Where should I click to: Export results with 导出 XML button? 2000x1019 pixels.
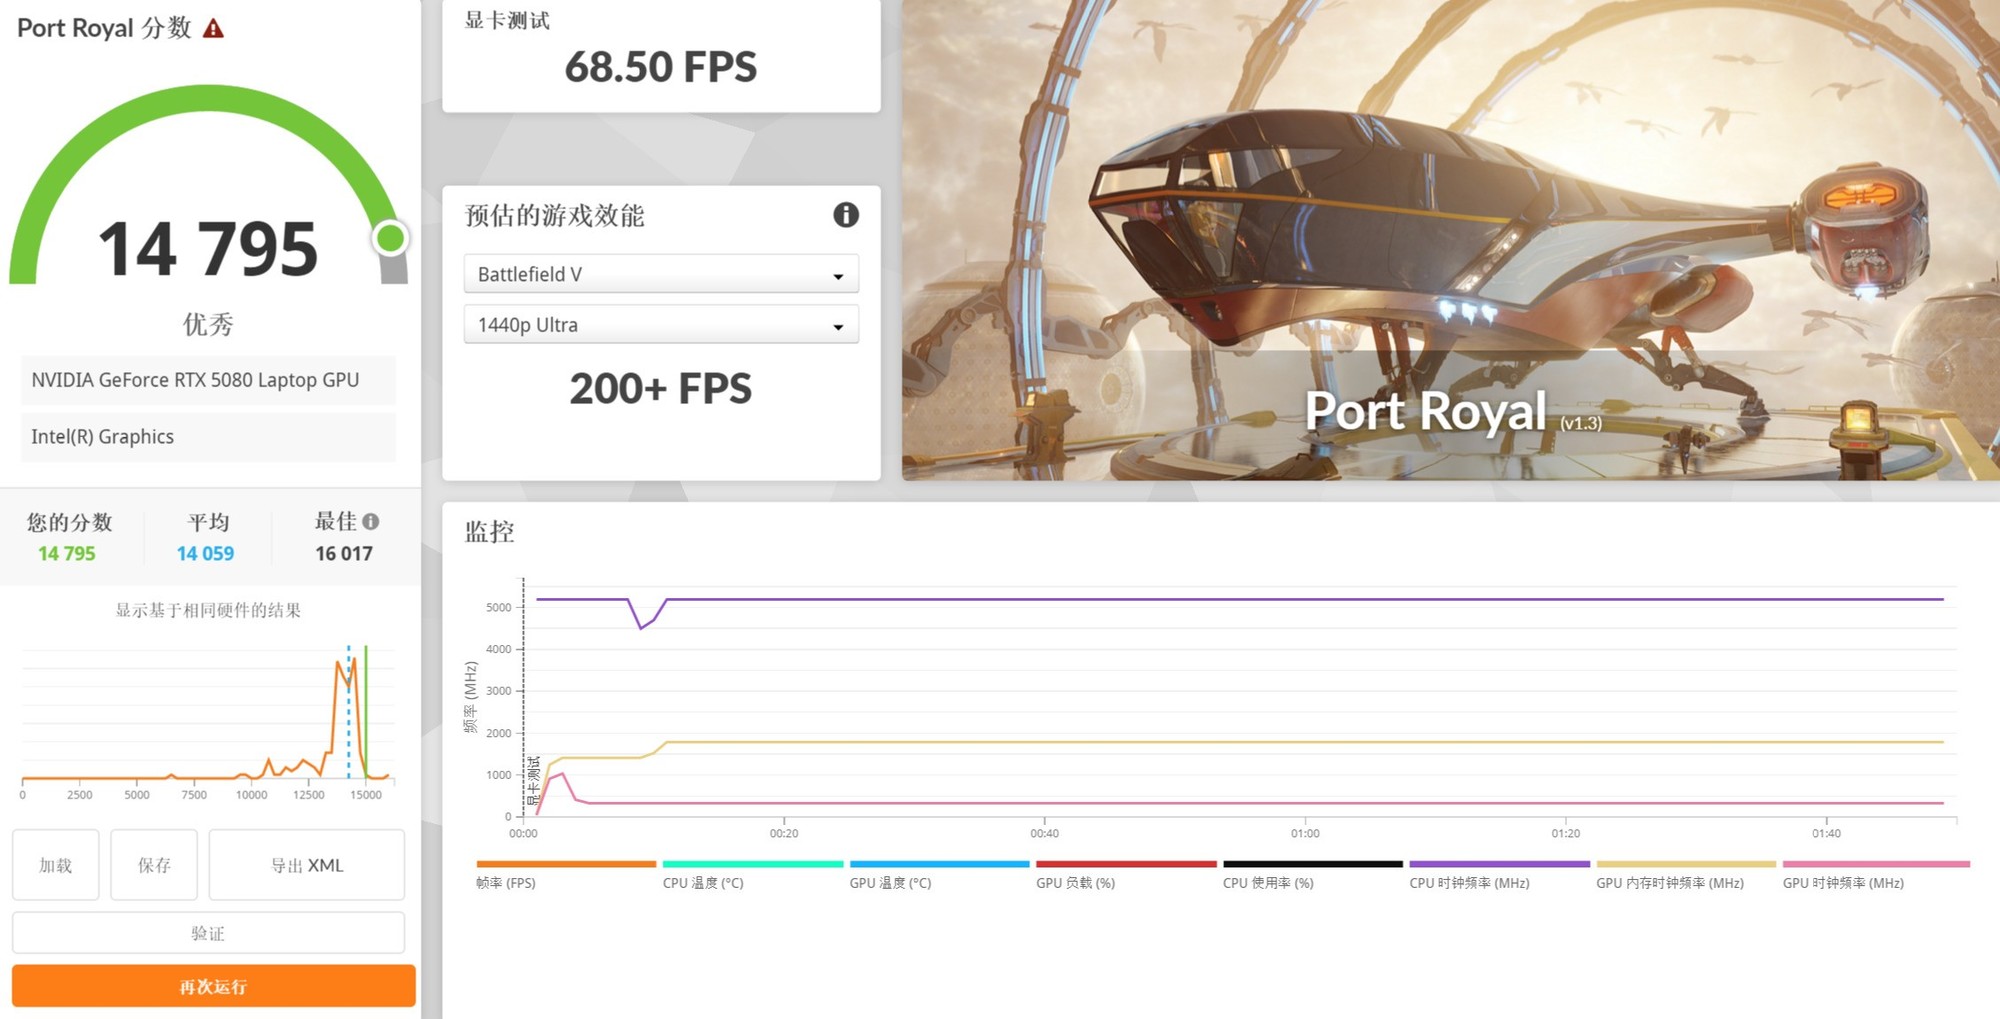coord(307,865)
